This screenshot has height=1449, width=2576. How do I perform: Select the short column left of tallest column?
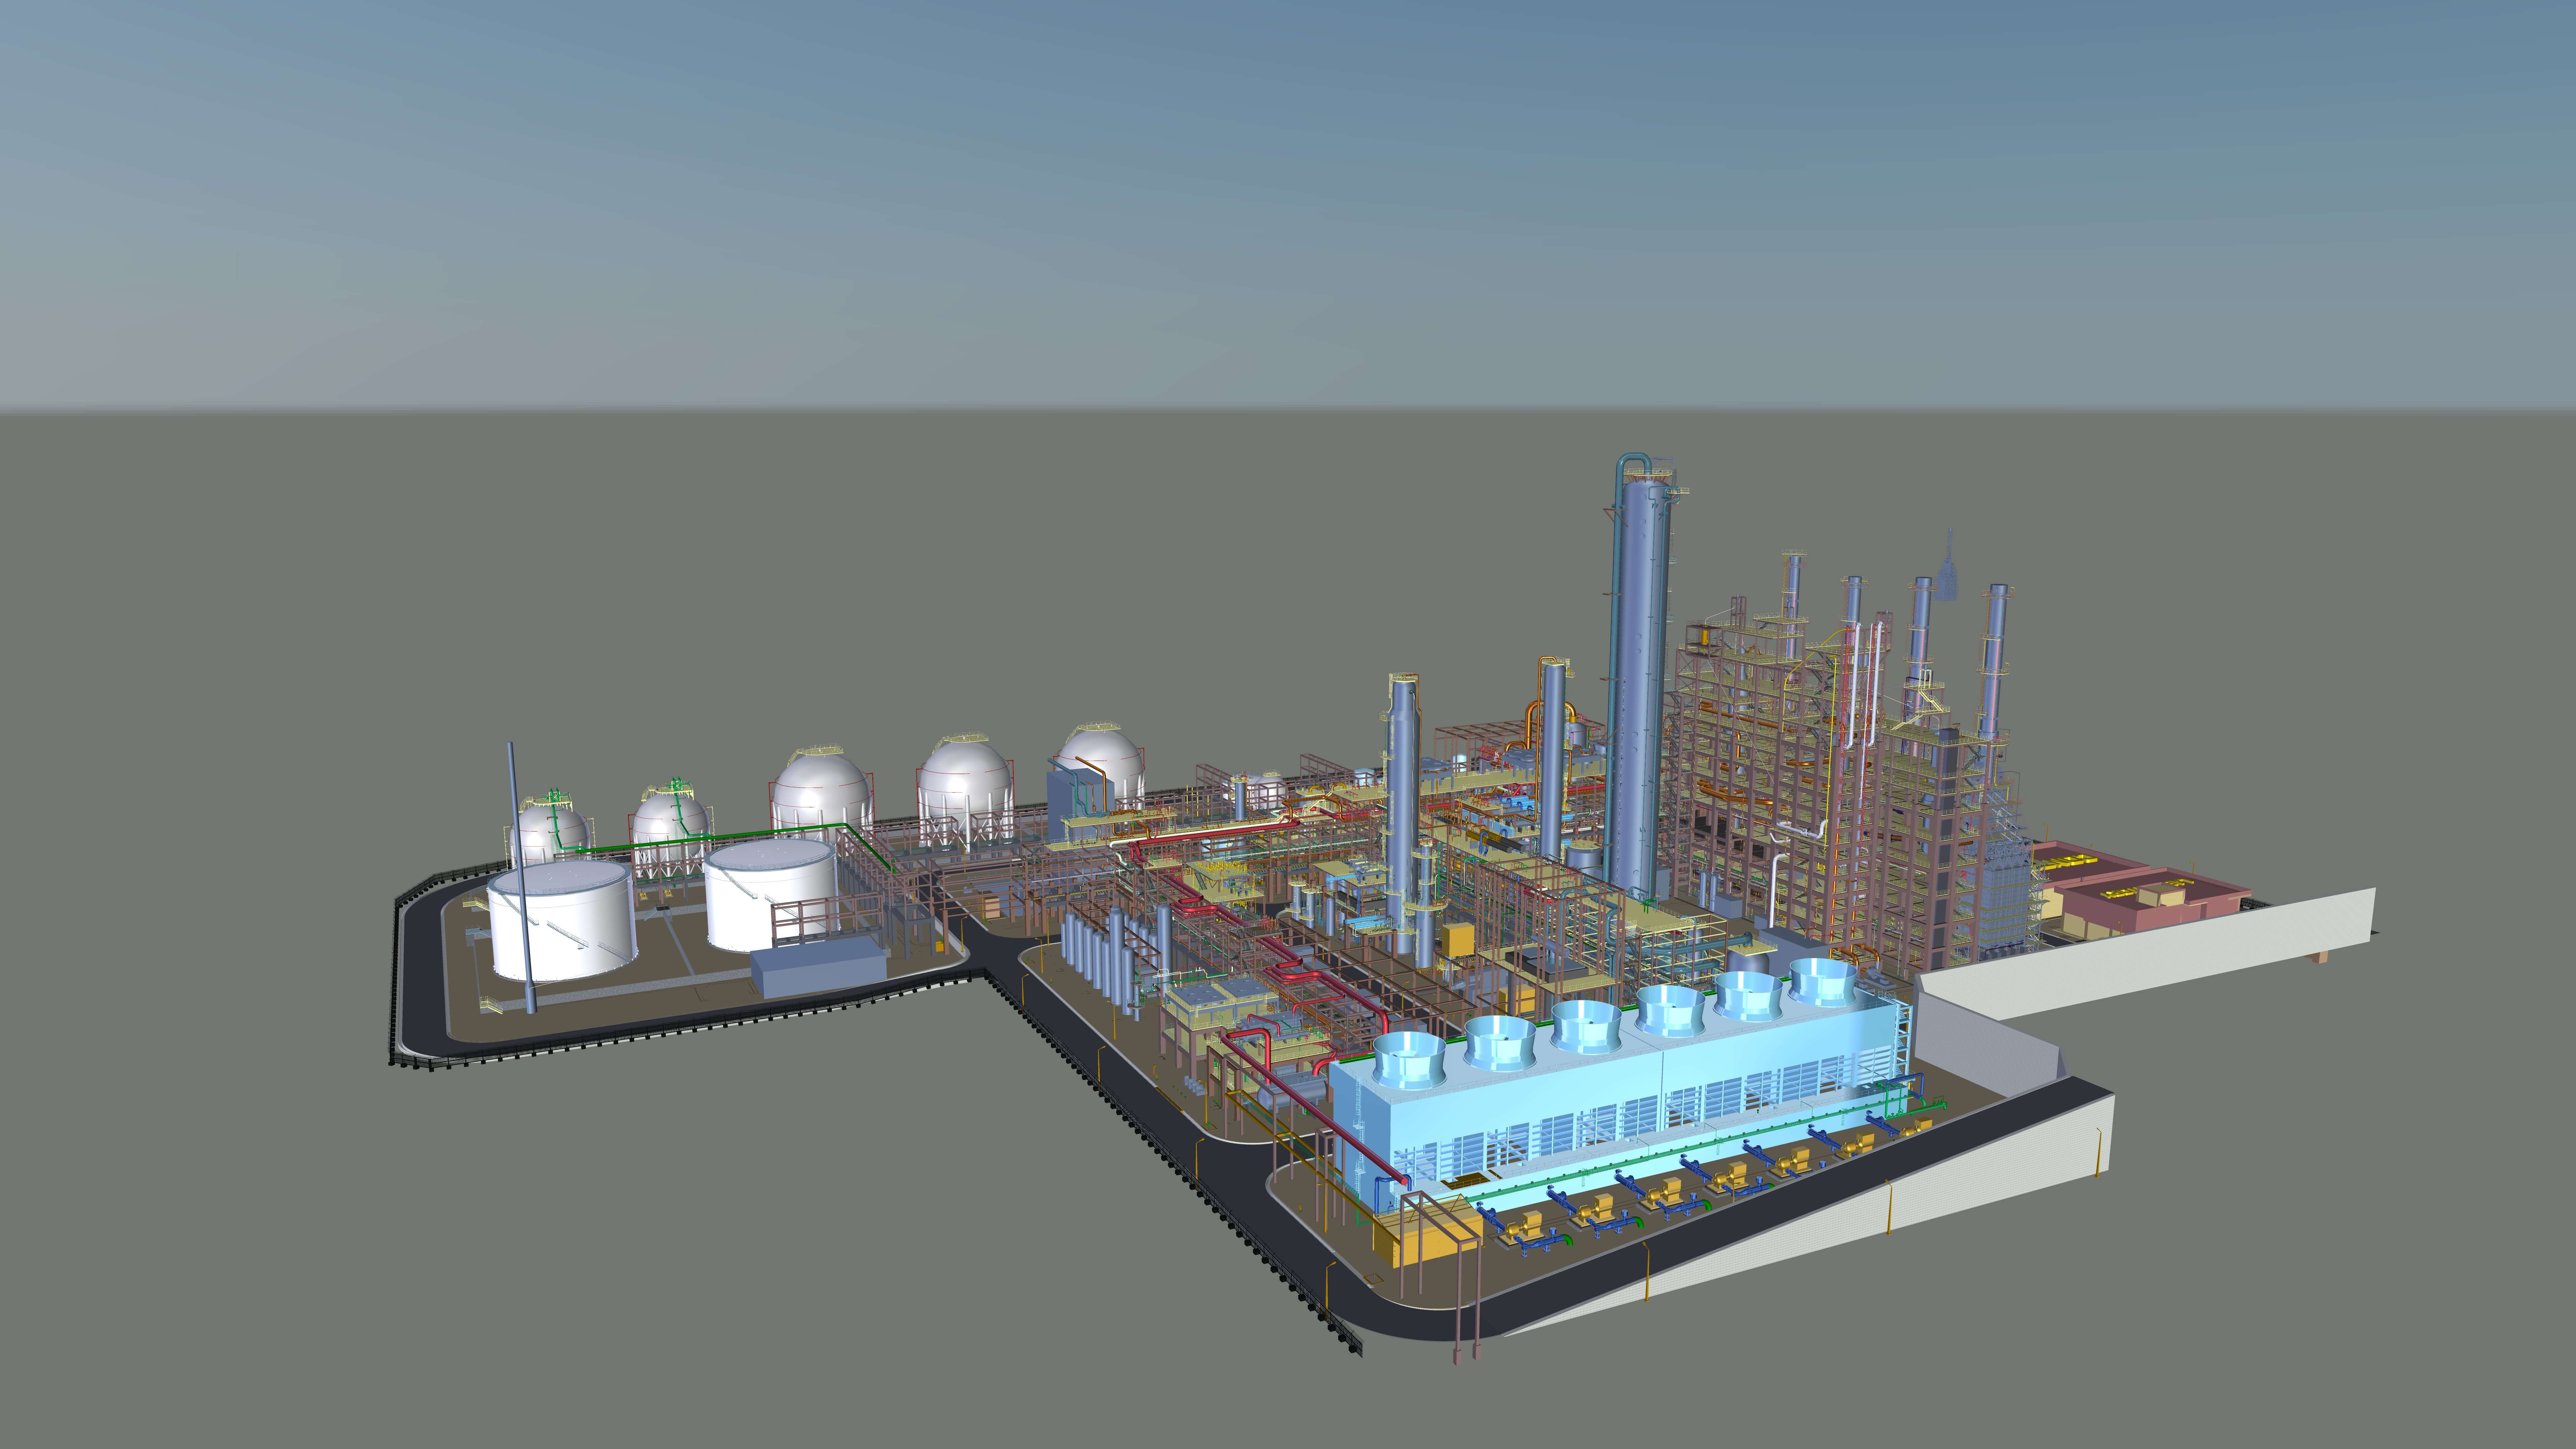tap(1553, 760)
